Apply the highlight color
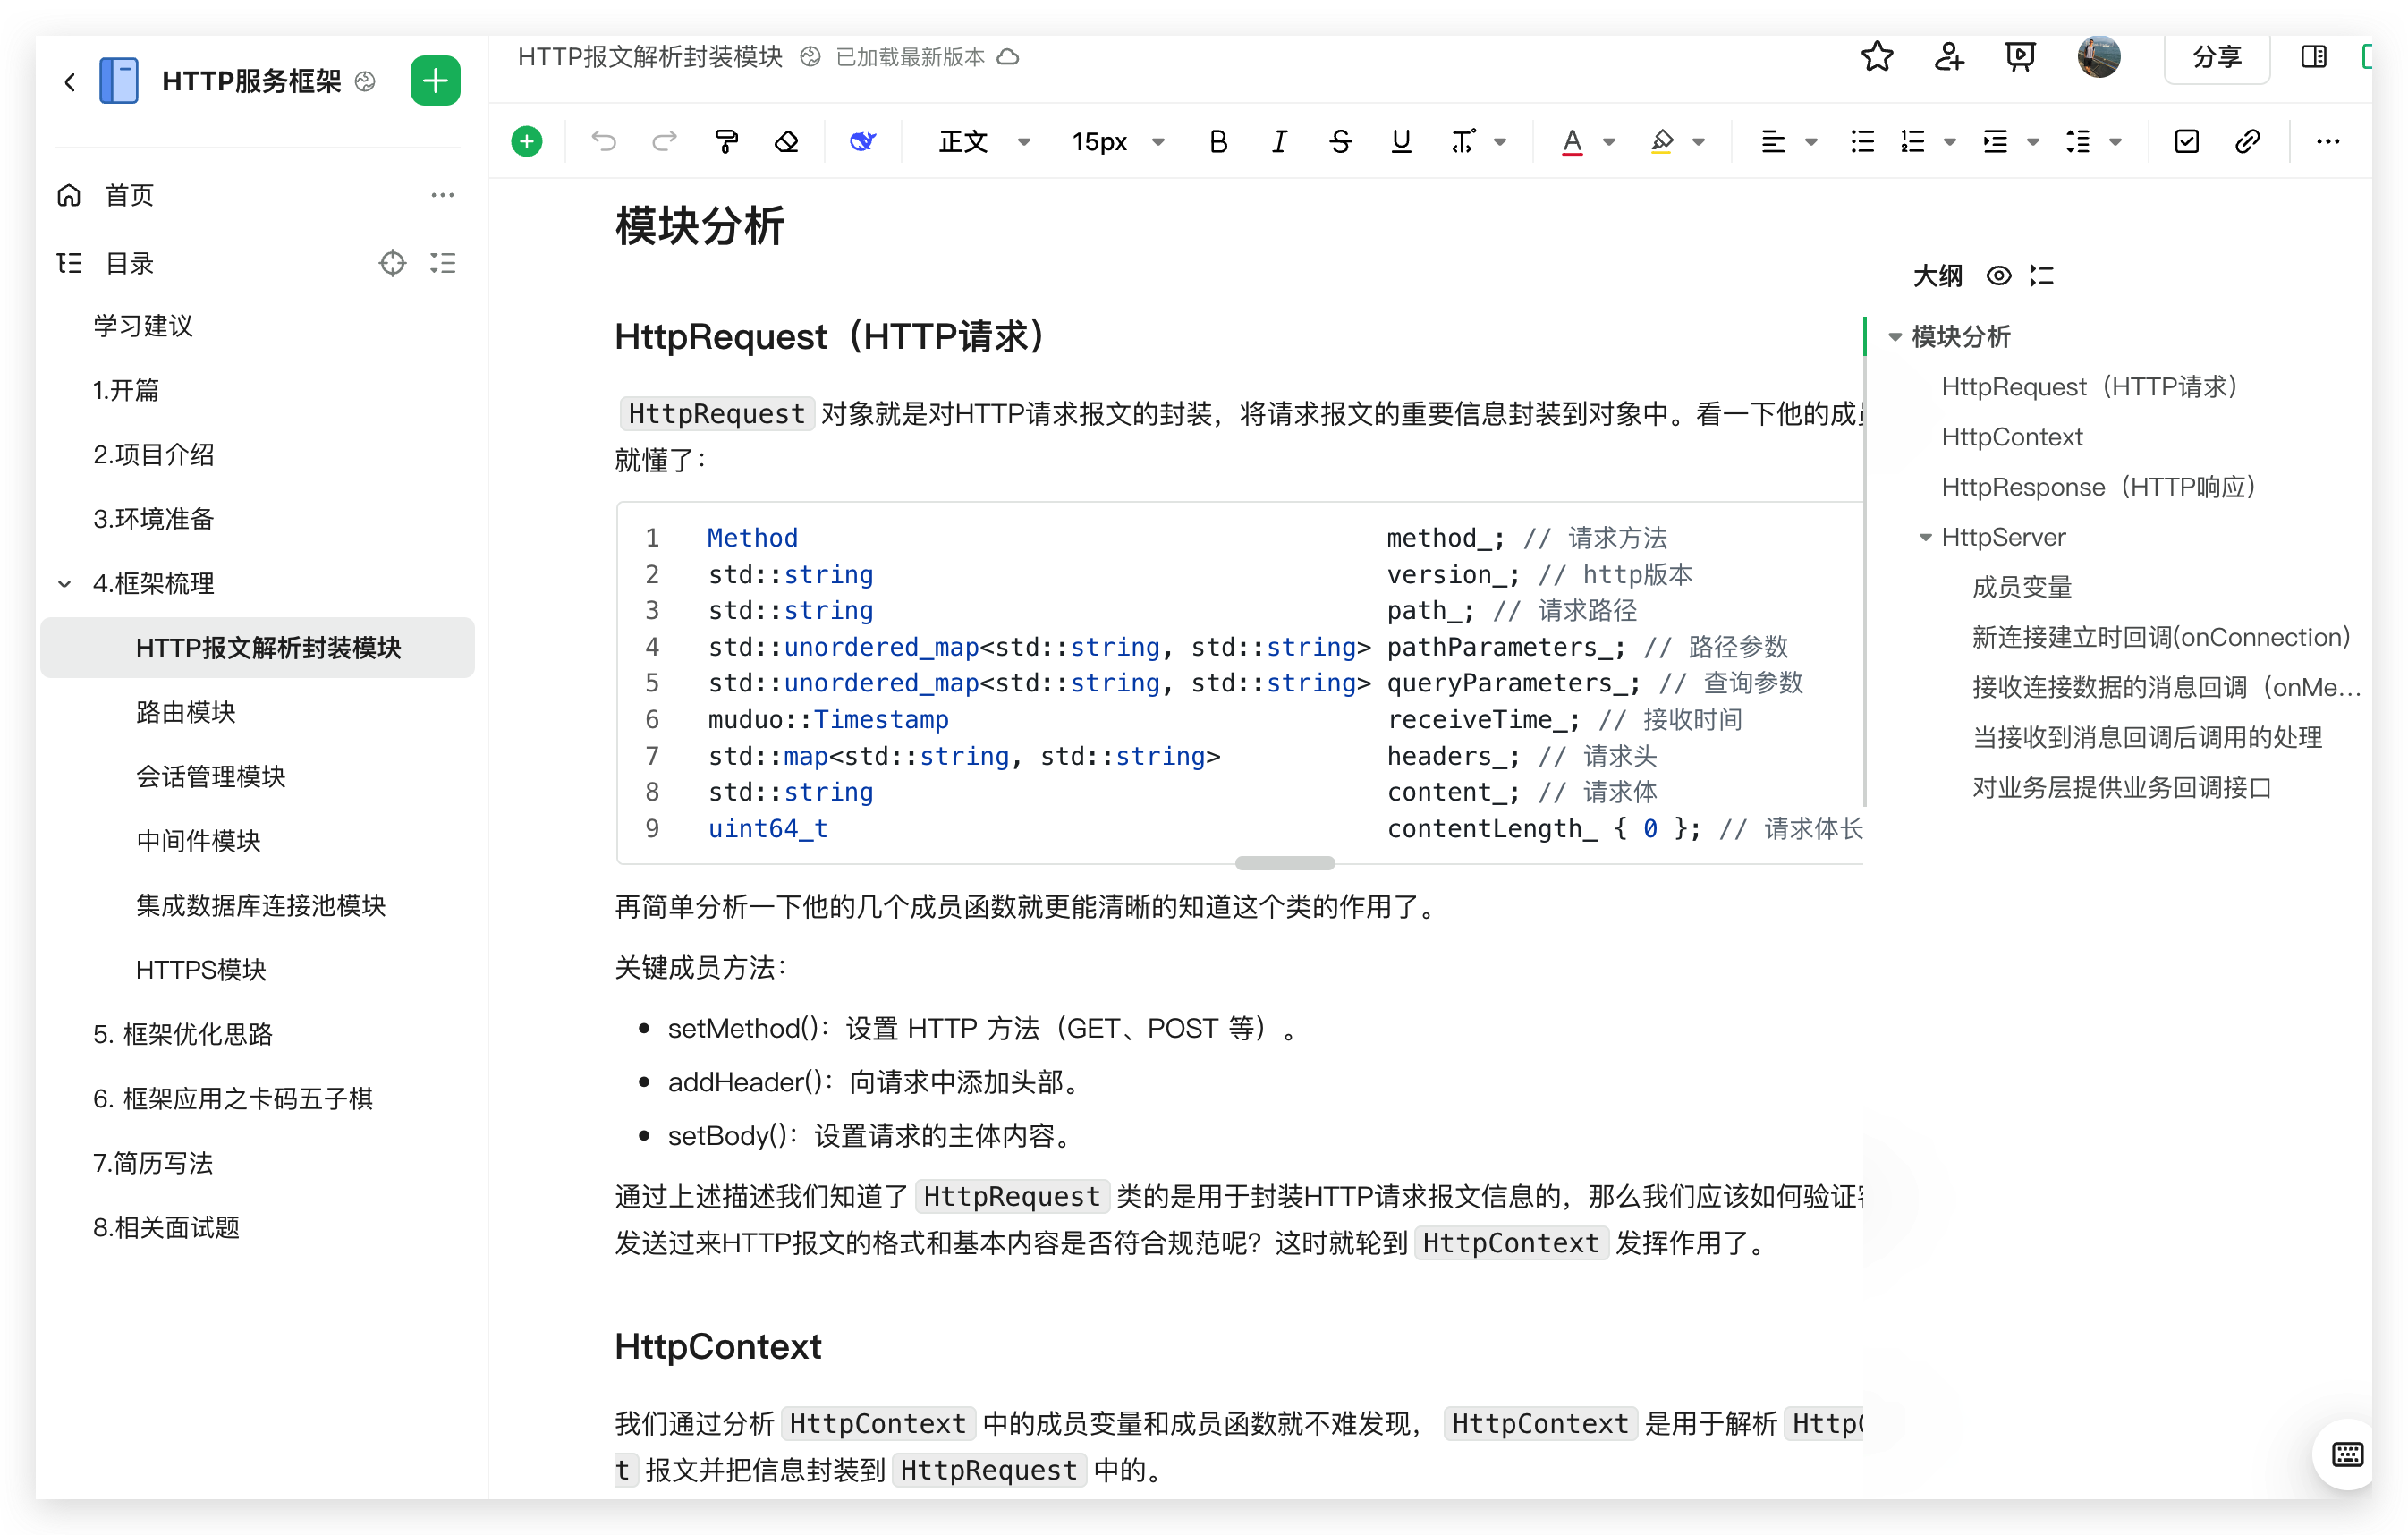2408x1535 pixels. pyautogui.click(x=1662, y=142)
